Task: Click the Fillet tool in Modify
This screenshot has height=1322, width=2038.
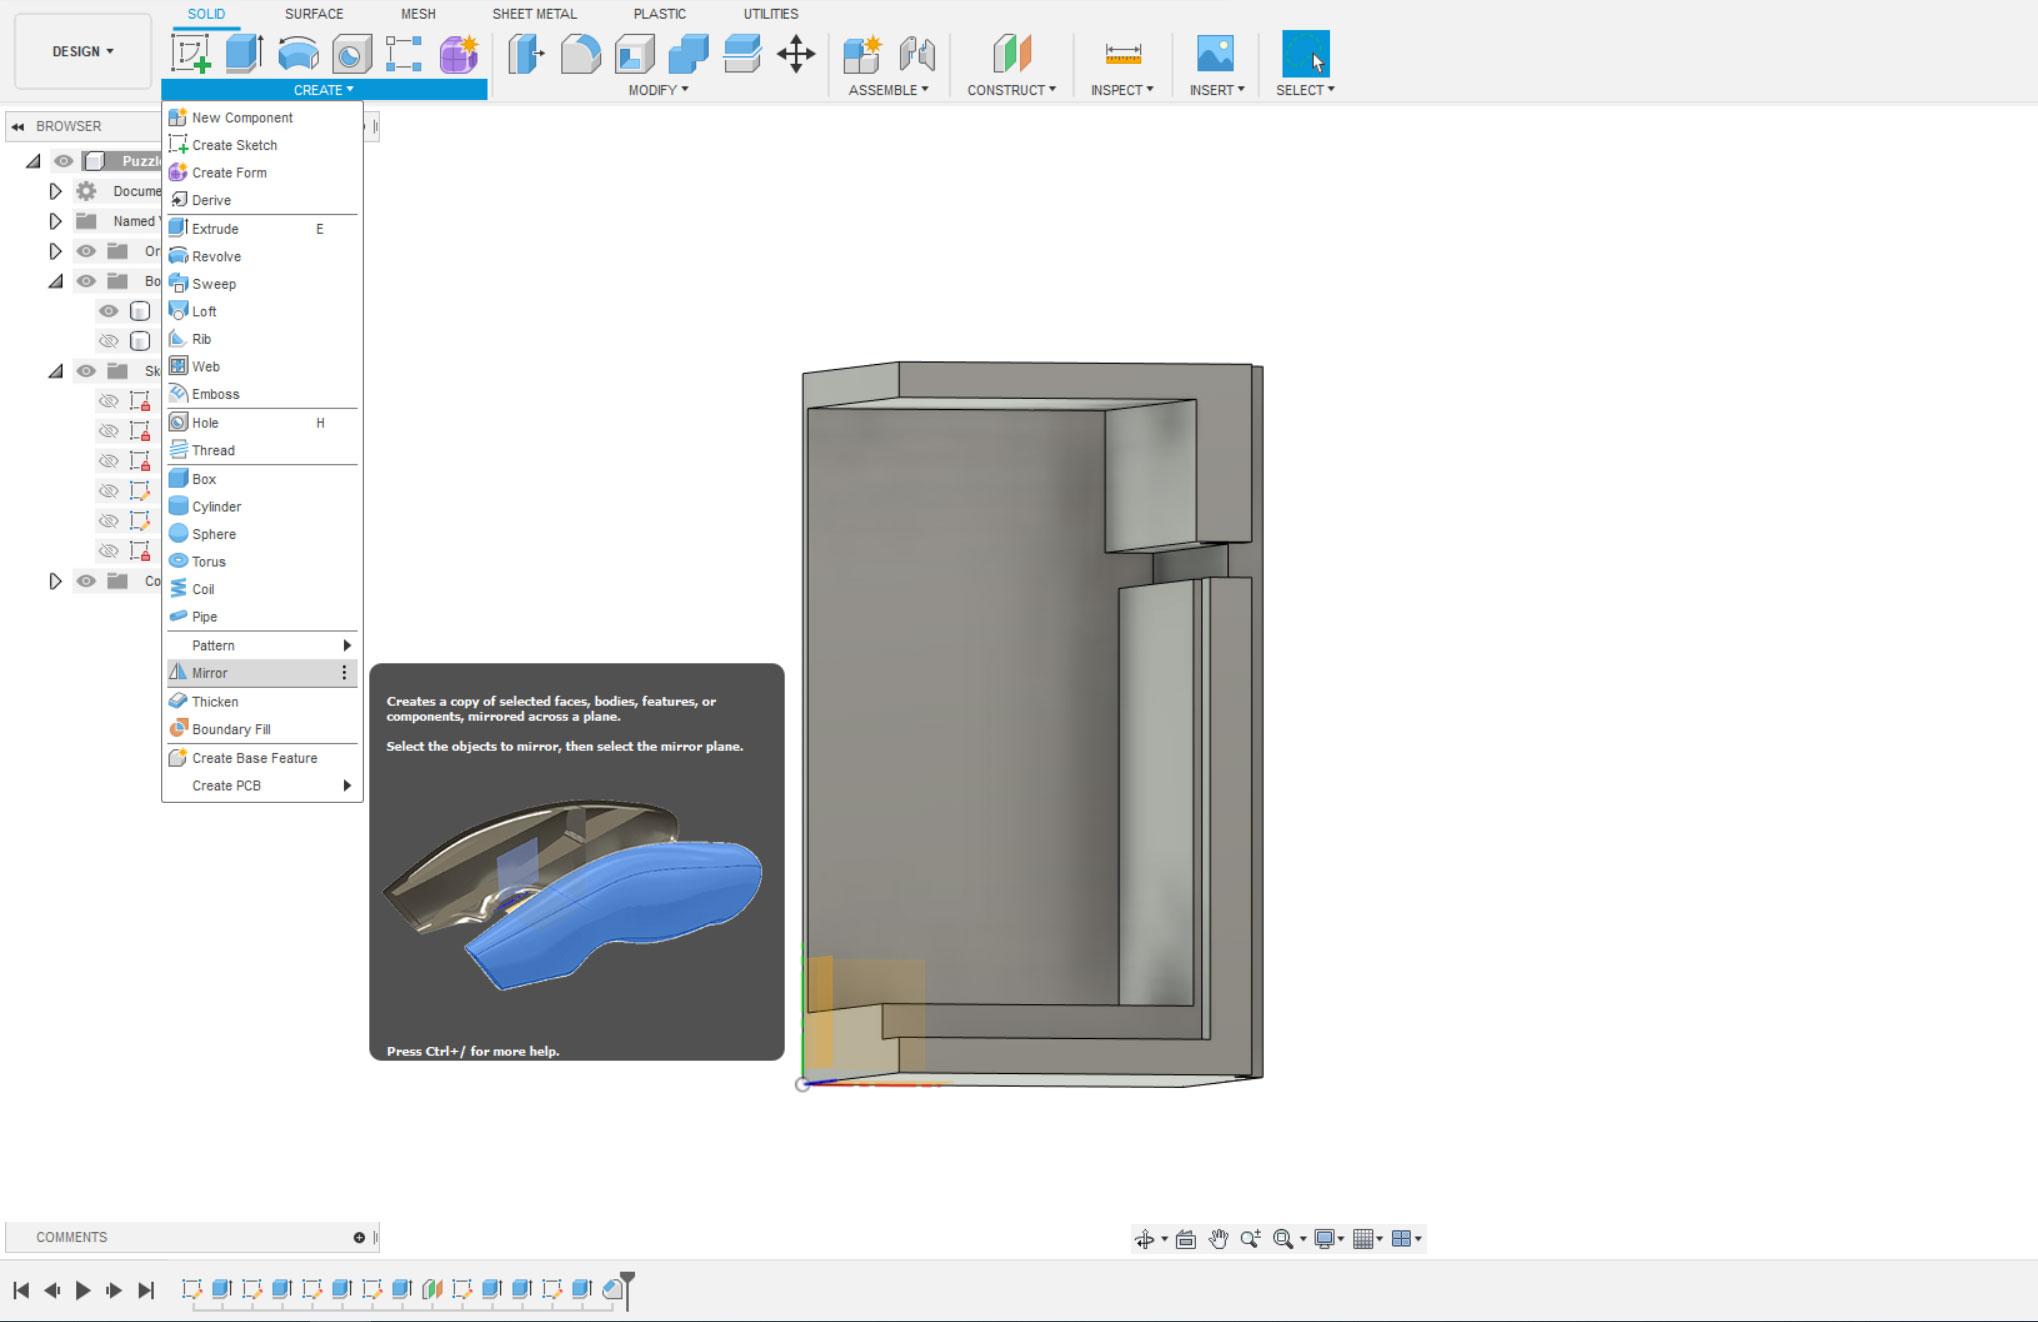Action: pos(580,54)
